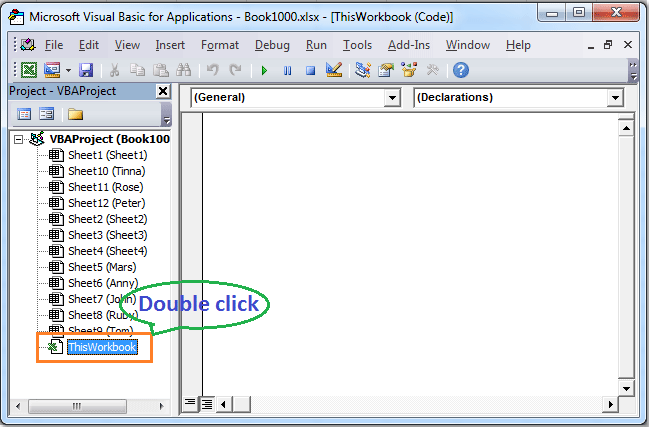649x427 pixels.
Task: Expand Project pane toolbar options chevron
Action: tap(166, 114)
